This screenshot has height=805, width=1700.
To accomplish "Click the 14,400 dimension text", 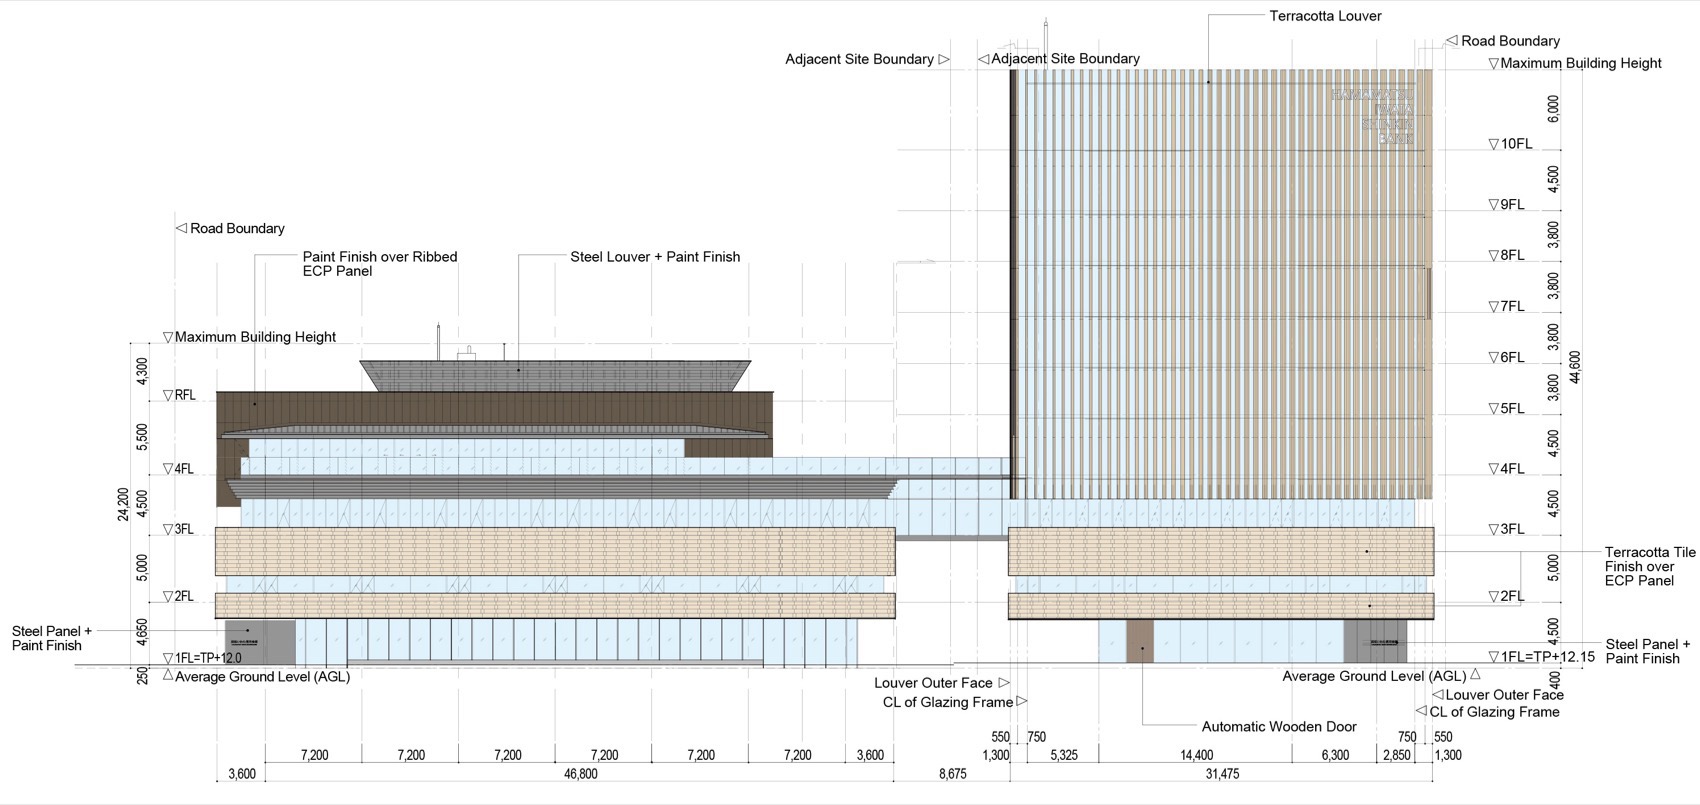I will (1196, 755).
